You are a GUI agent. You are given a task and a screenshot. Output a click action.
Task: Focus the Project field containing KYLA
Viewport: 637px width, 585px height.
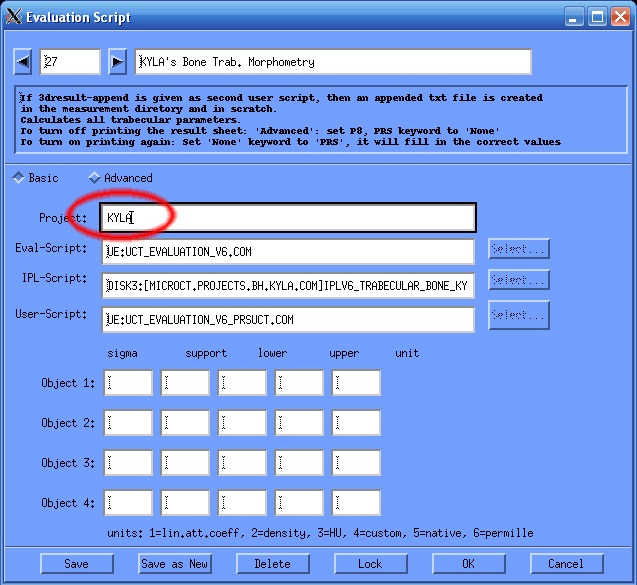[x=288, y=218]
